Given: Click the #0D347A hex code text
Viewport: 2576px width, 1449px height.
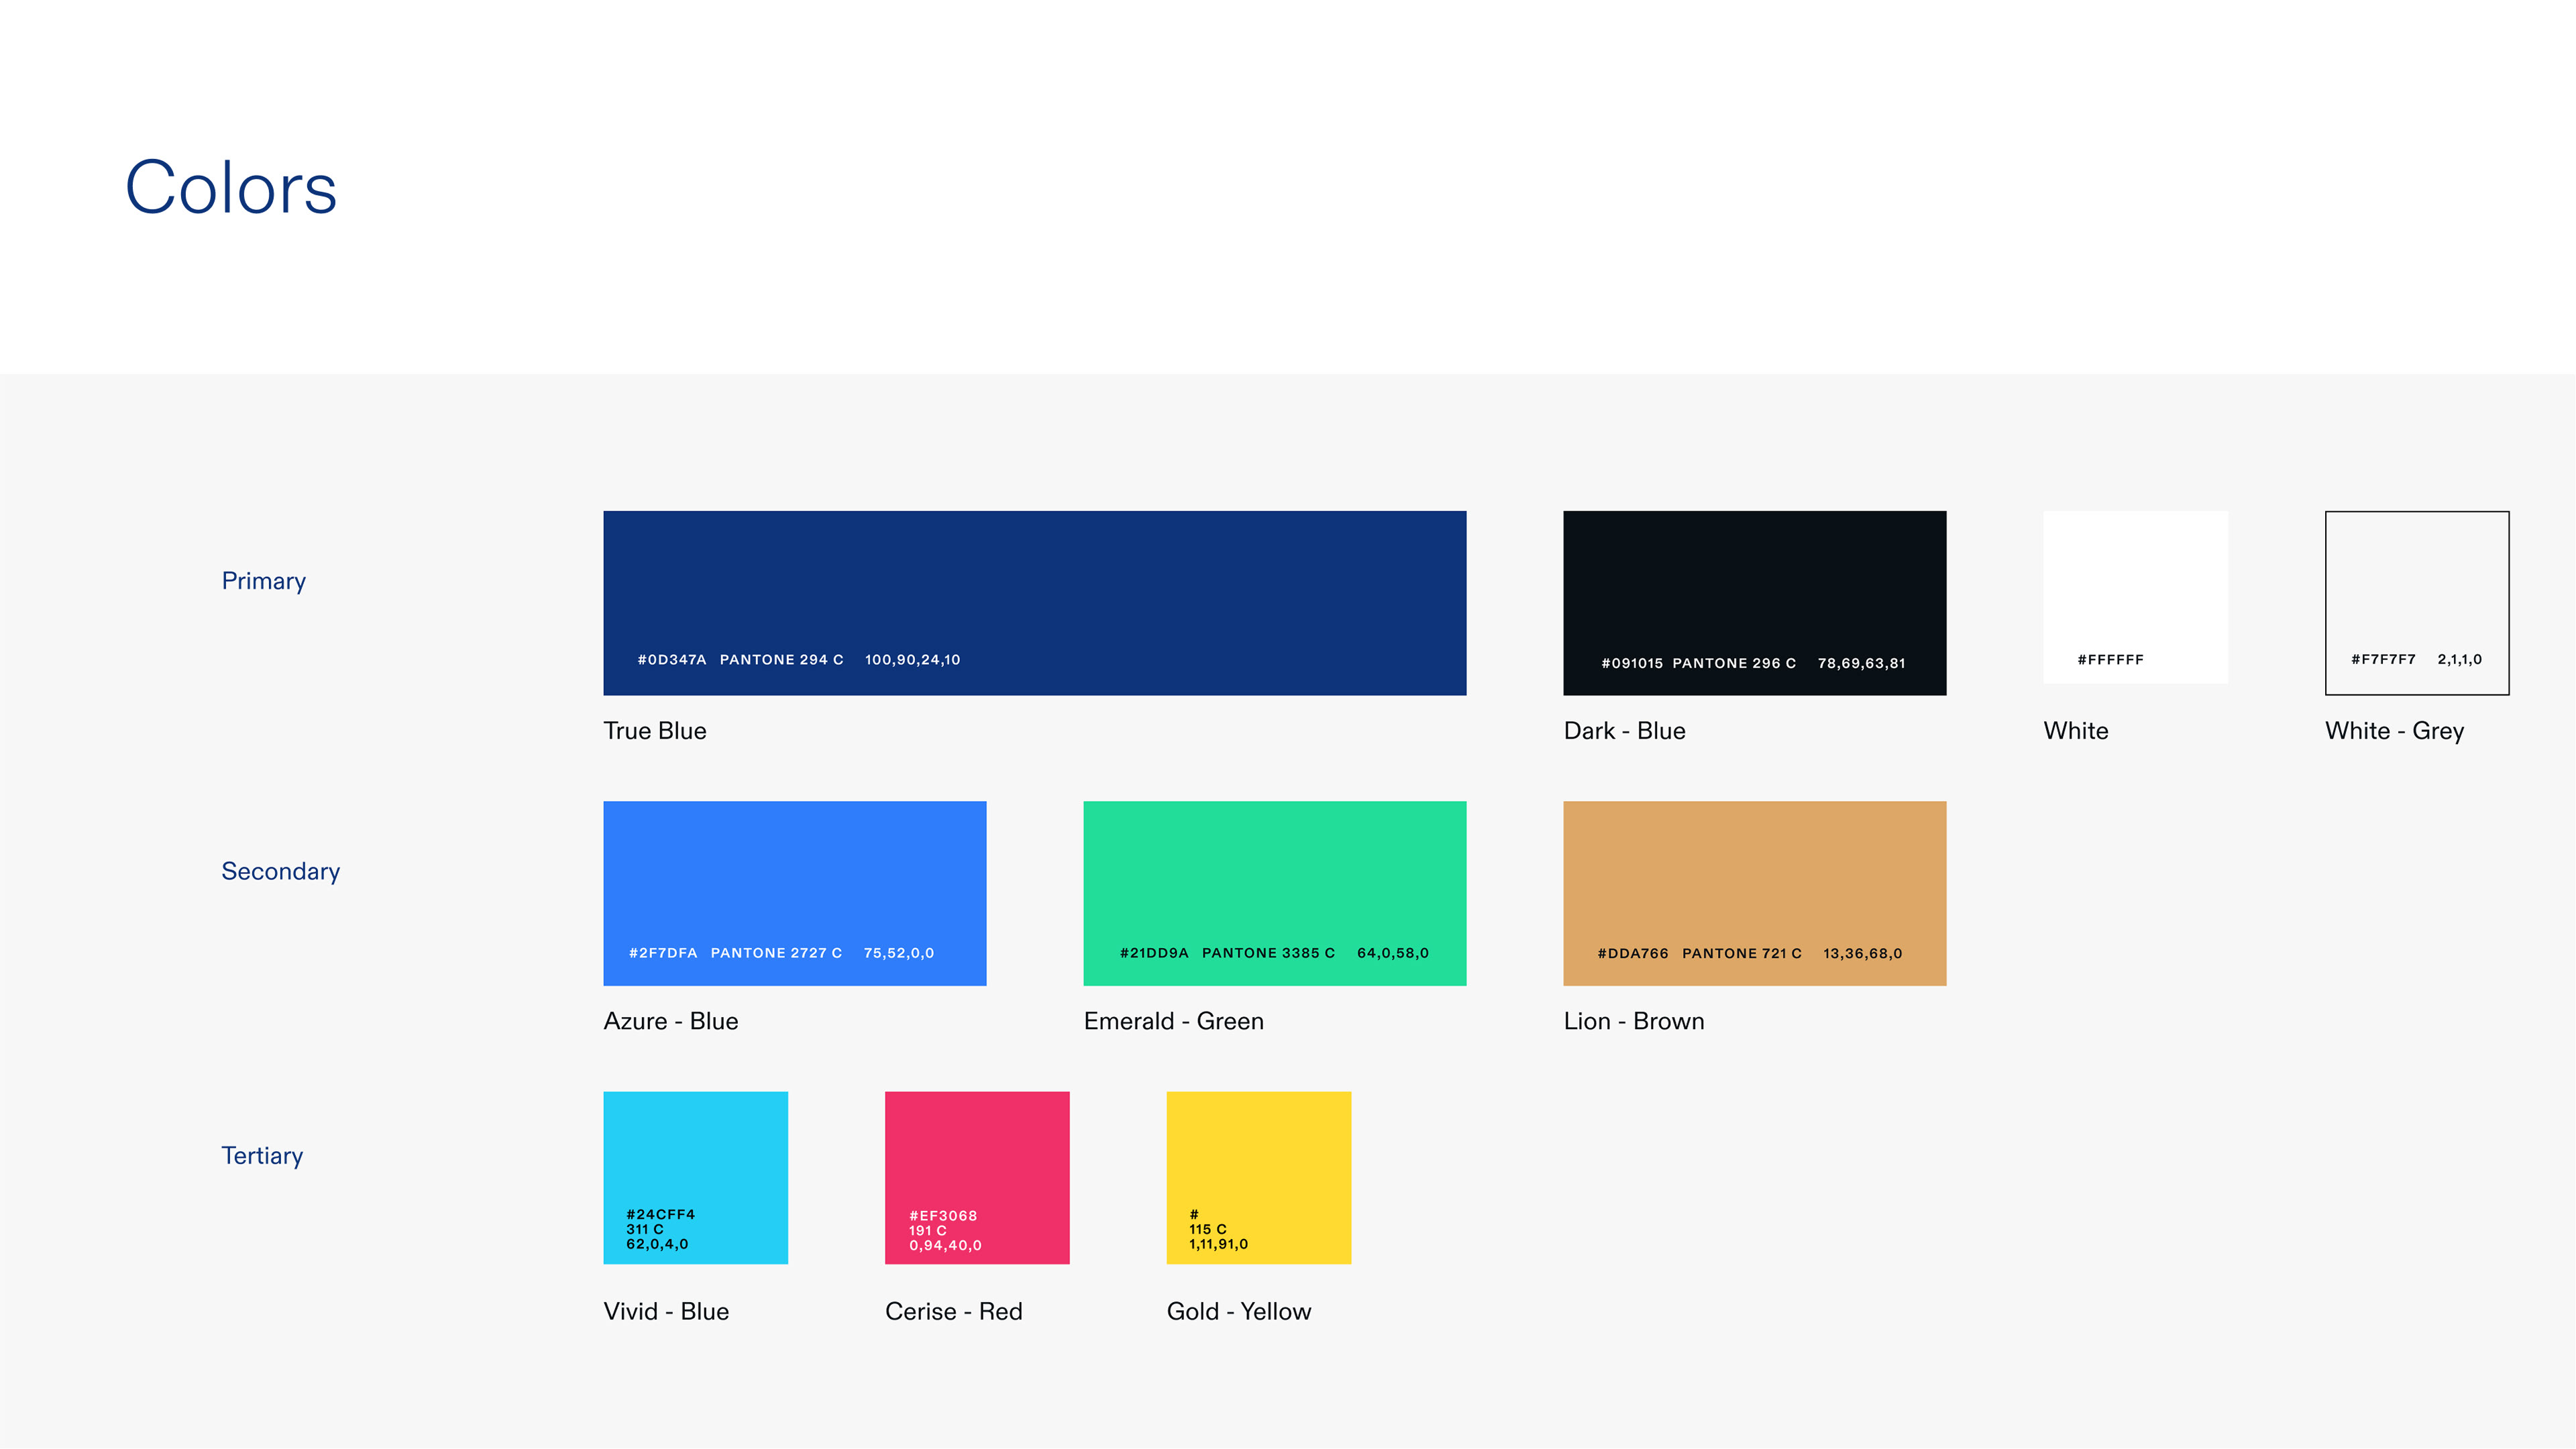Looking at the screenshot, I should tap(672, 660).
